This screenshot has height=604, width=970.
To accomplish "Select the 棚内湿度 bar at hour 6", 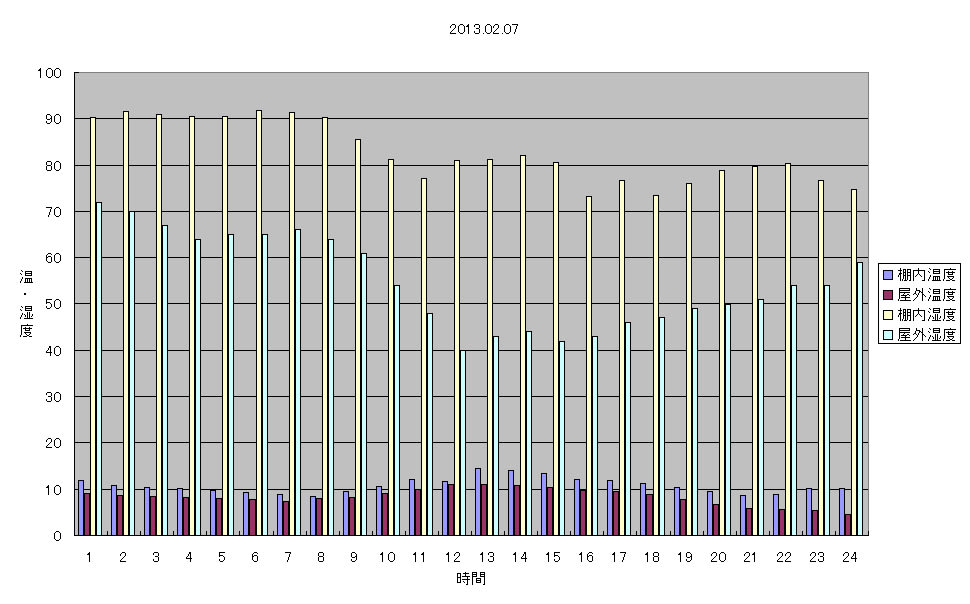I will coord(259,322).
